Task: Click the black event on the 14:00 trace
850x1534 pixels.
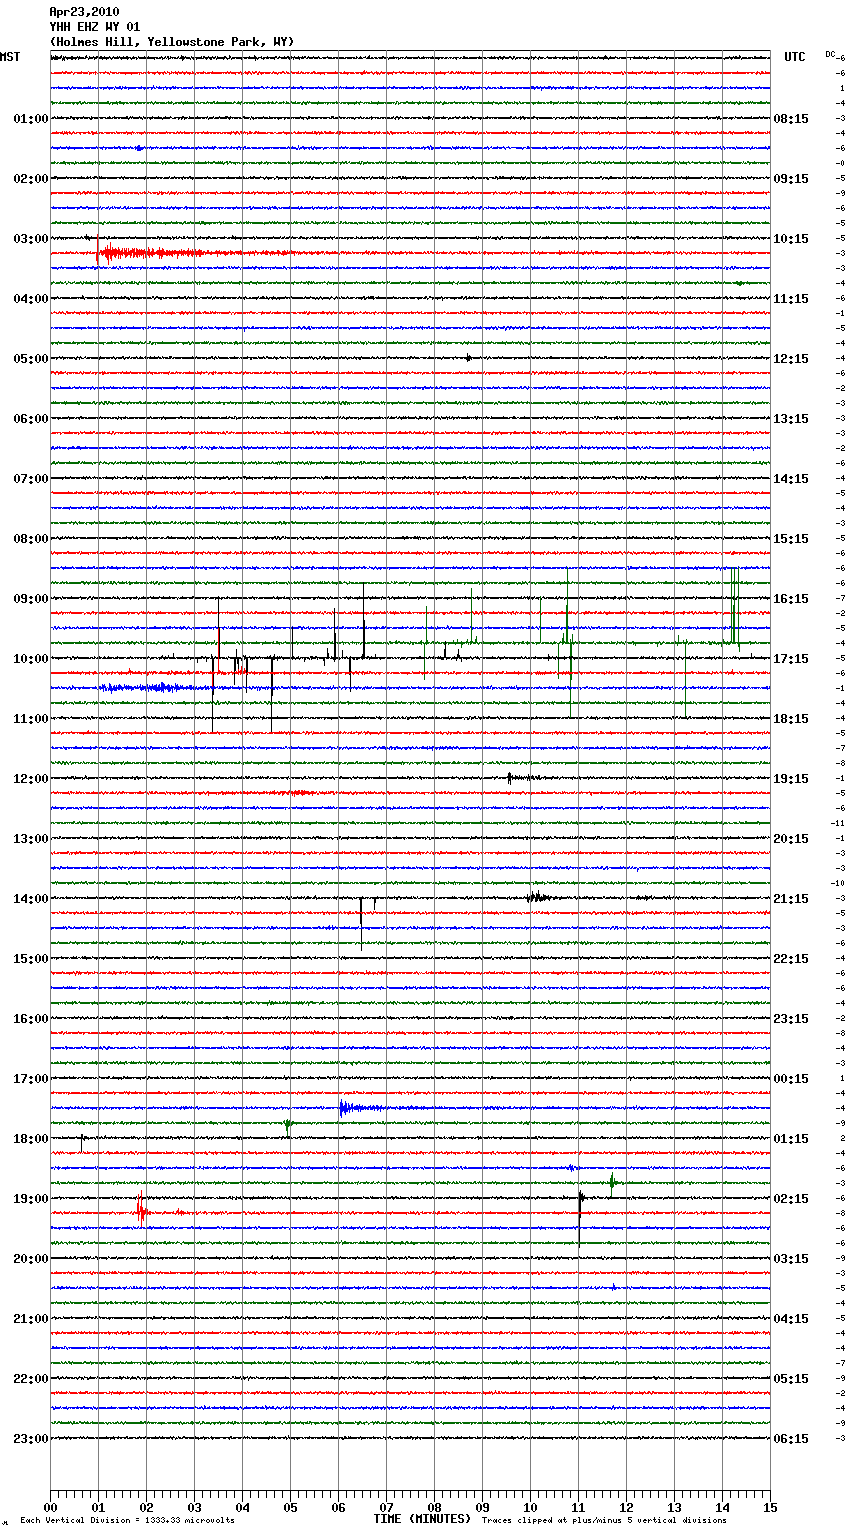Action: point(538,897)
